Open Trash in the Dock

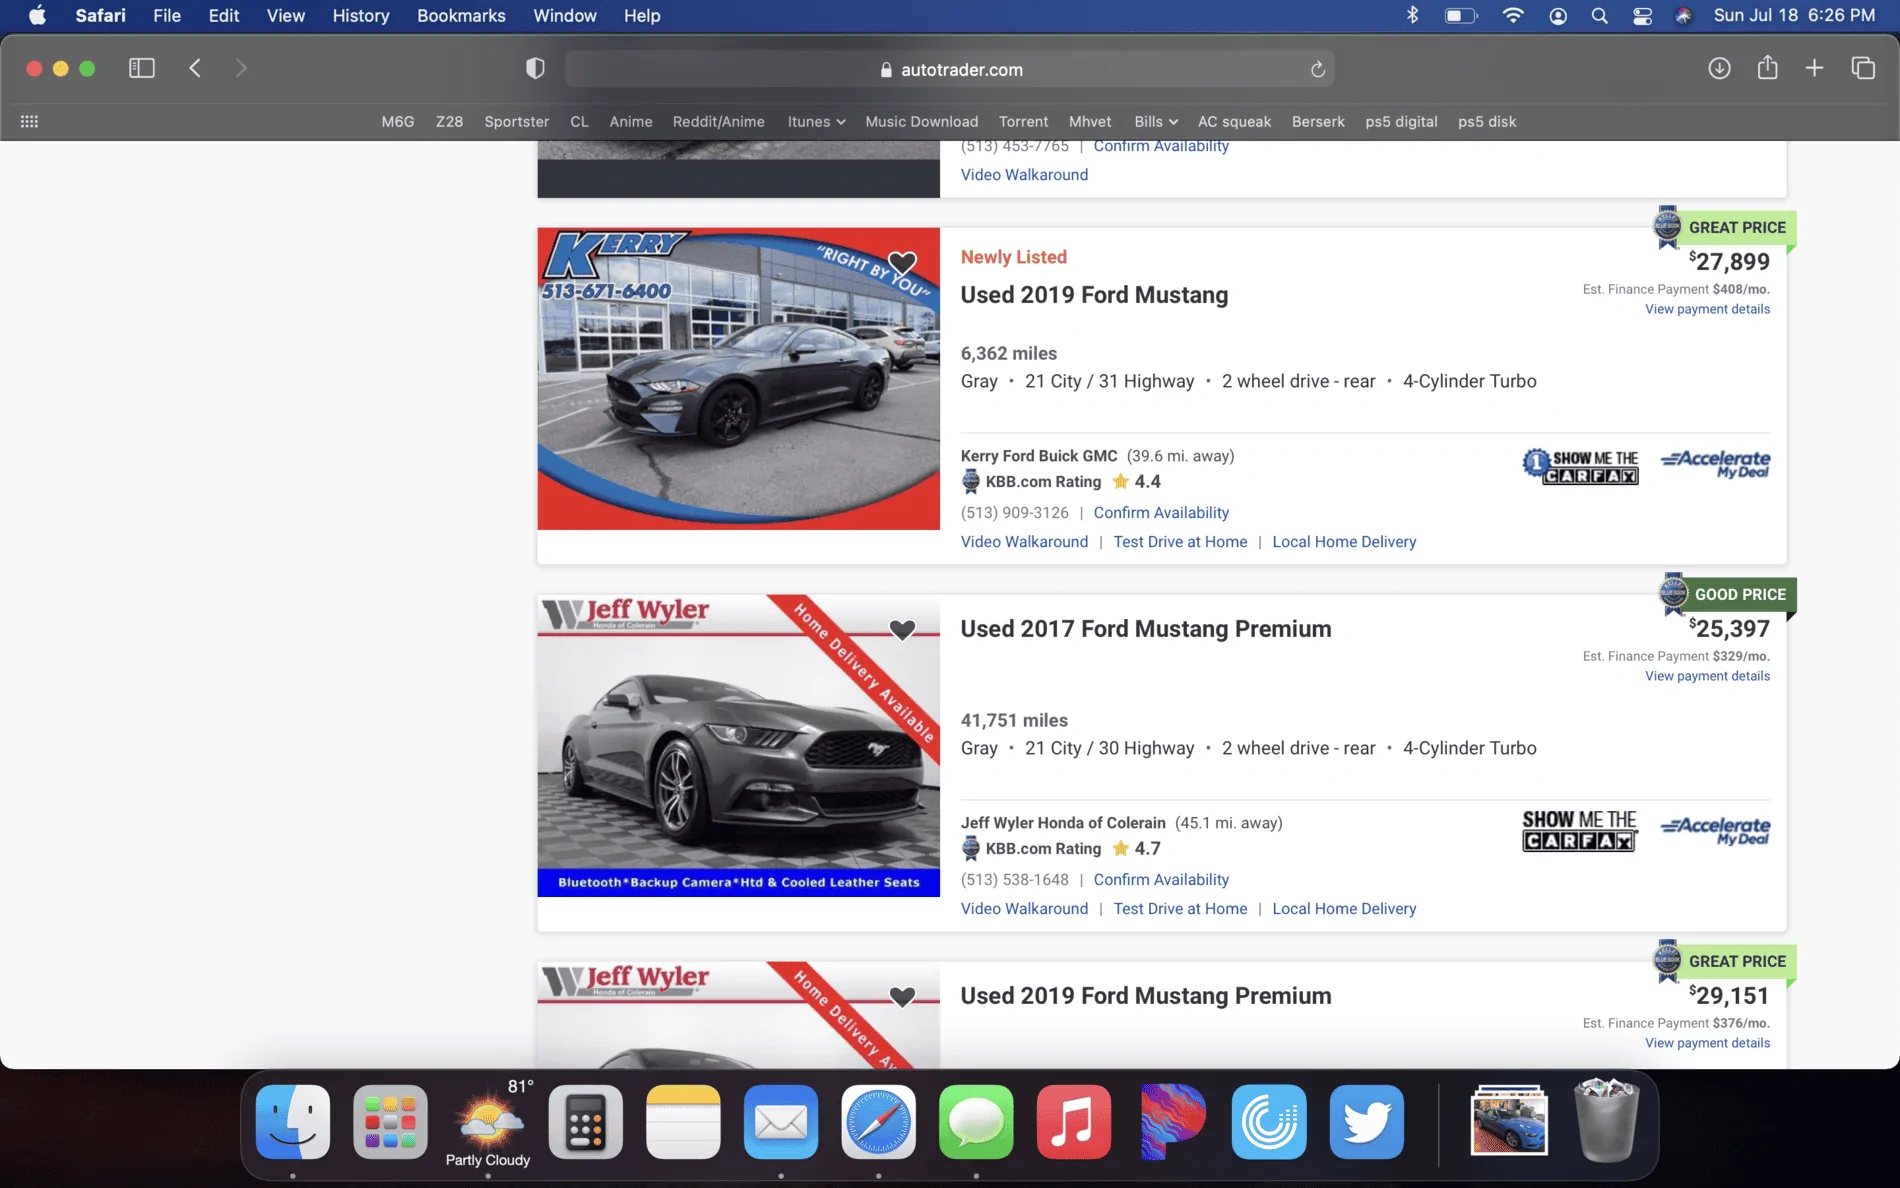(x=1606, y=1119)
